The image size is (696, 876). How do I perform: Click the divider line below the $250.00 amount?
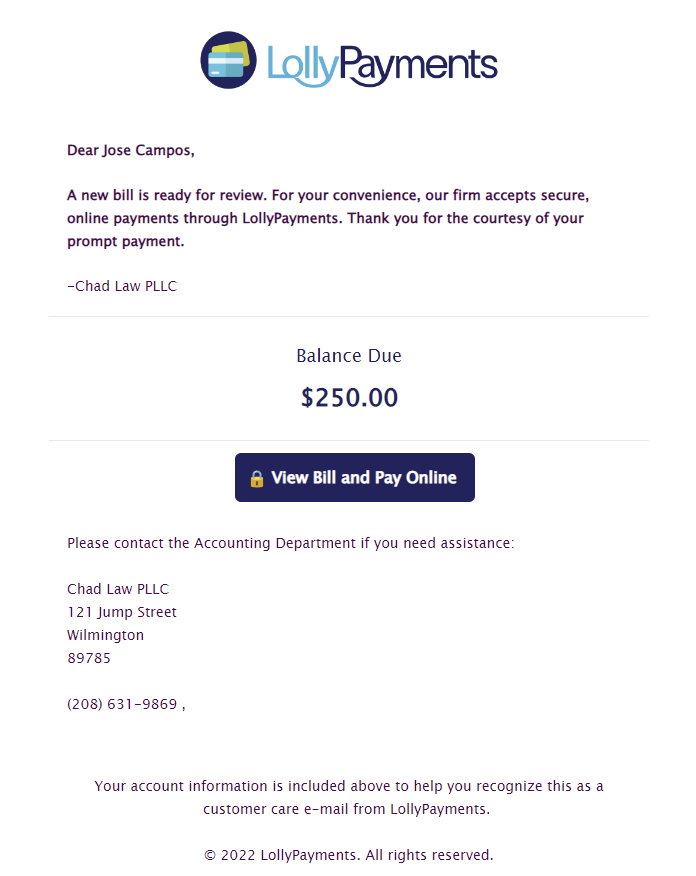click(x=349, y=440)
